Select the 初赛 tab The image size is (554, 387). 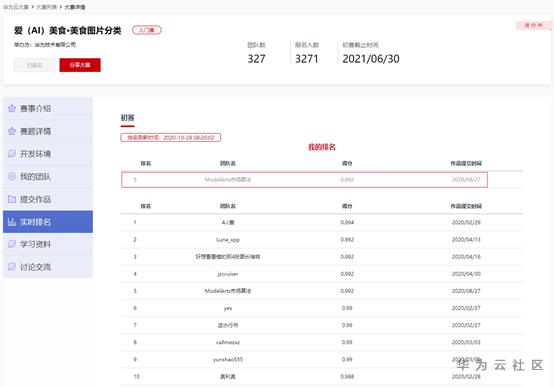(128, 118)
